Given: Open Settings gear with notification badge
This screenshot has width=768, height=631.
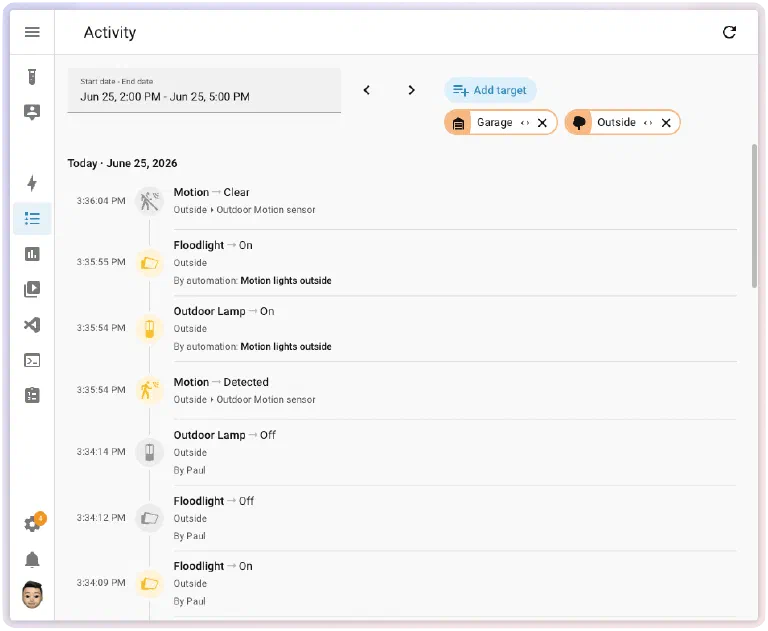Looking at the screenshot, I should click(x=33, y=523).
